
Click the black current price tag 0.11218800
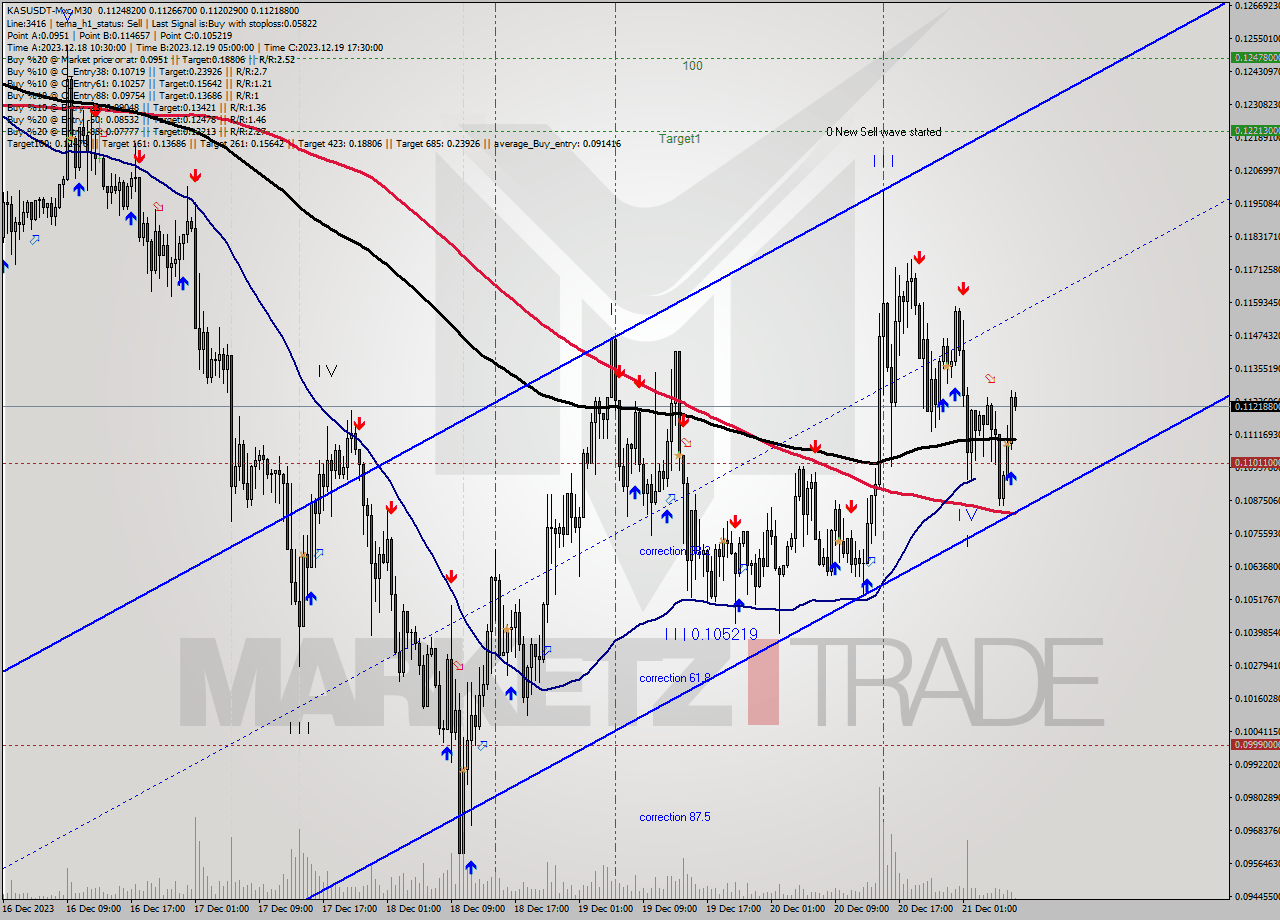tap(1256, 406)
